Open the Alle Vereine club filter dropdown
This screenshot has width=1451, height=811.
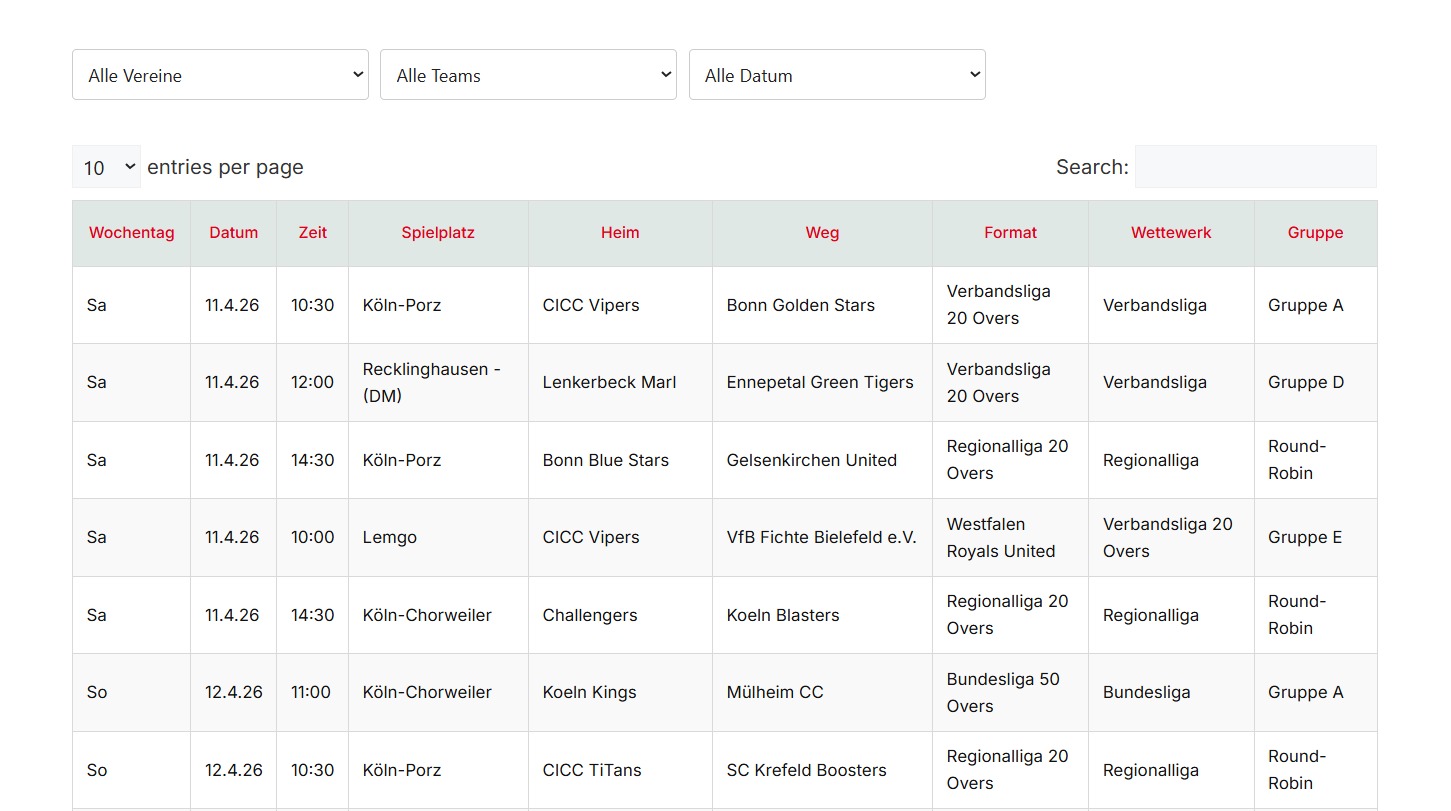coord(220,75)
